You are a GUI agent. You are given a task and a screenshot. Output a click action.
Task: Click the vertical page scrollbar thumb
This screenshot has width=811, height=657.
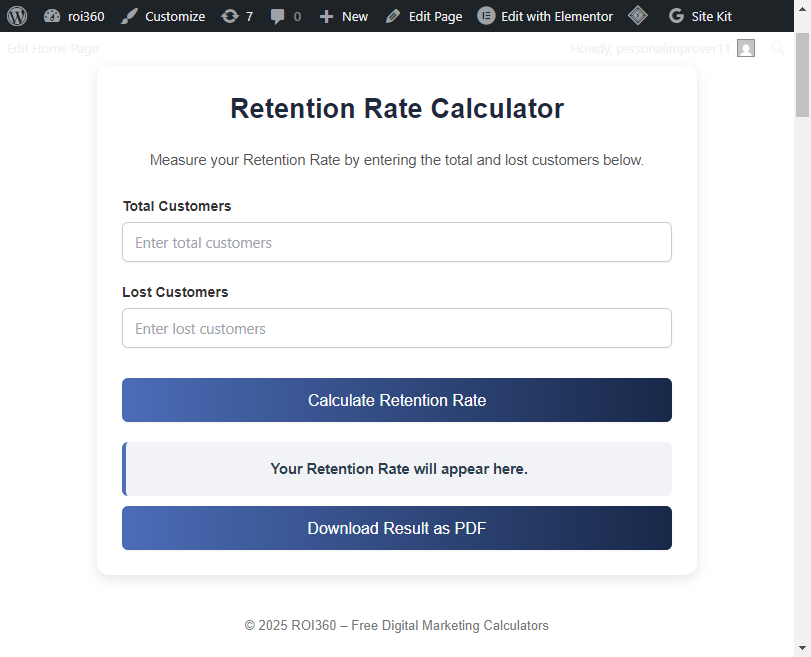(x=802, y=75)
